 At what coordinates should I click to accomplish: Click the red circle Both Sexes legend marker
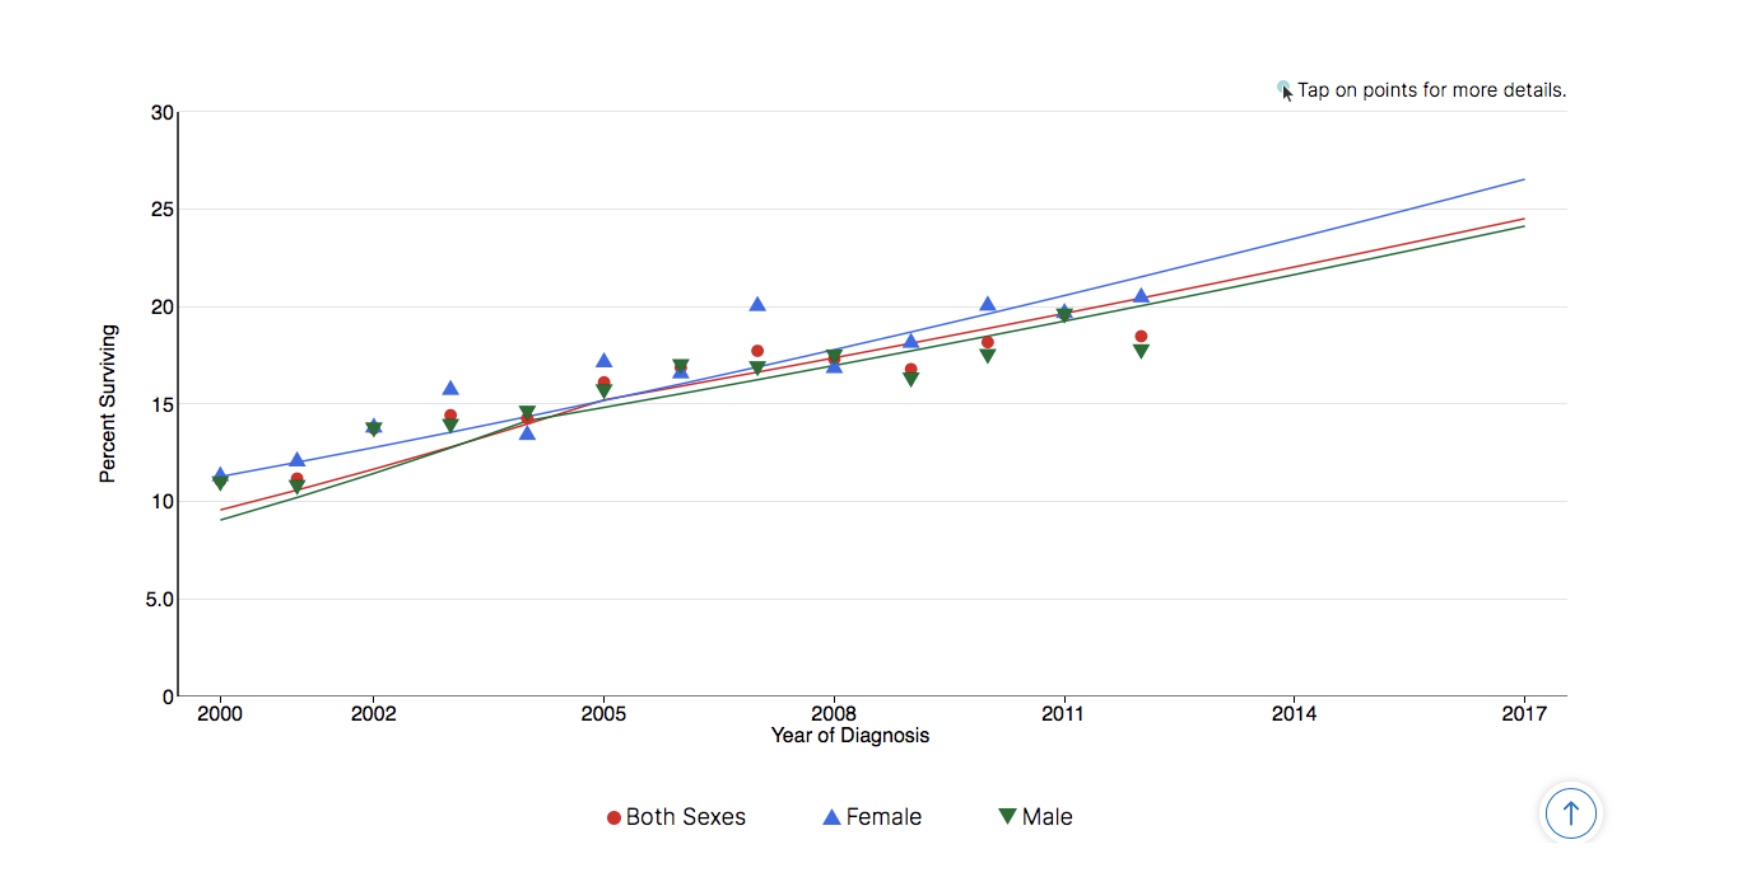[x=614, y=818]
